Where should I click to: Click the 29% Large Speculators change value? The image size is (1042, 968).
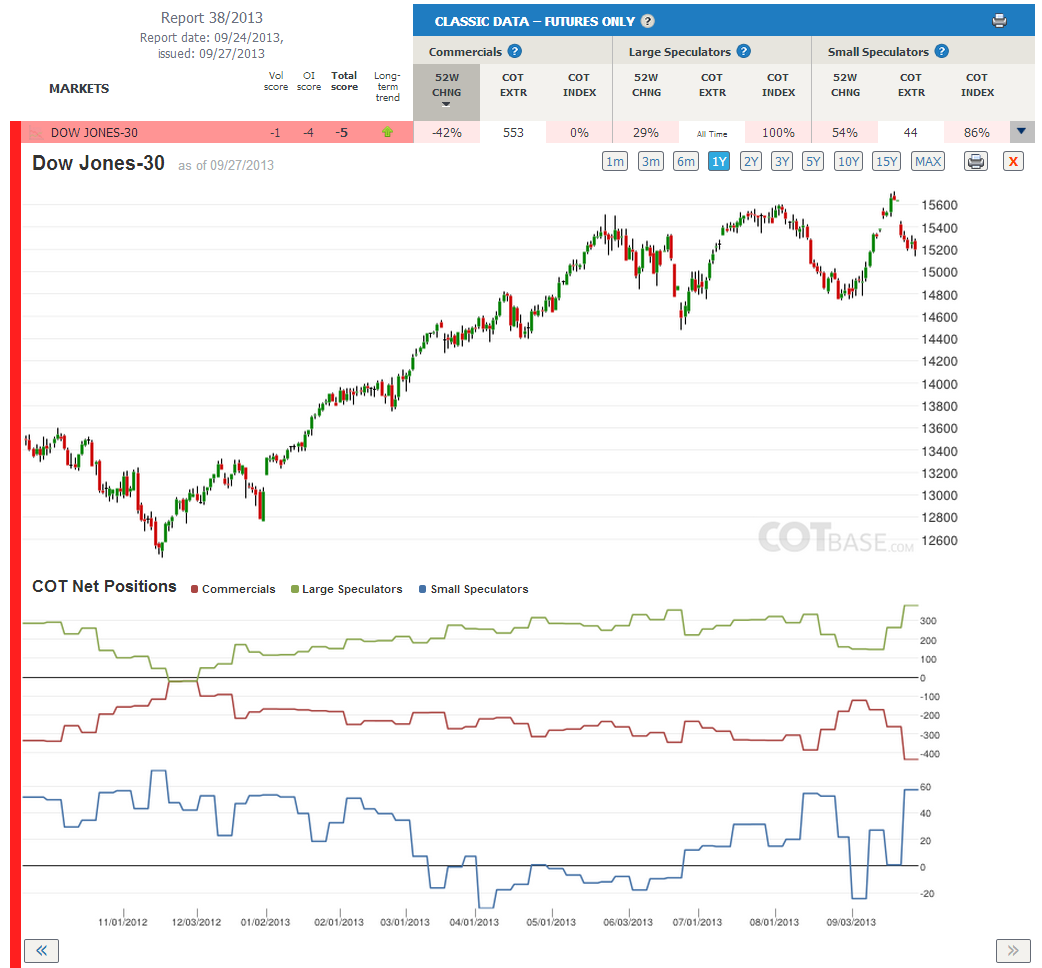(645, 132)
